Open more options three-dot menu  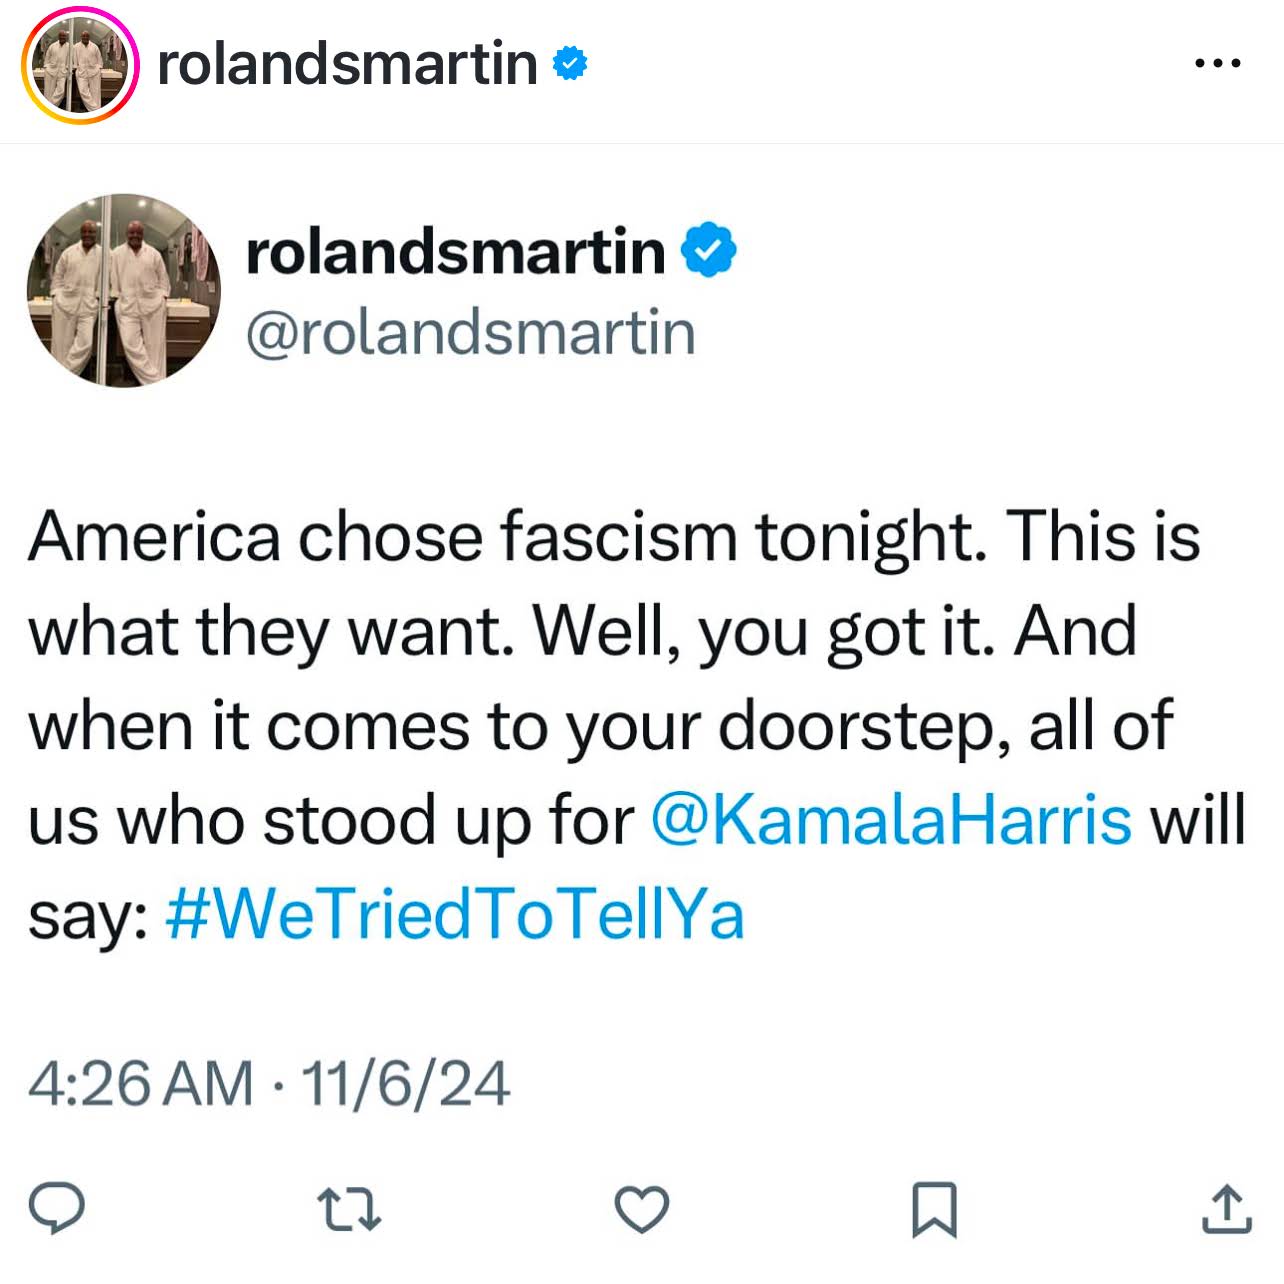pyautogui.click(x=1218, y=64)
